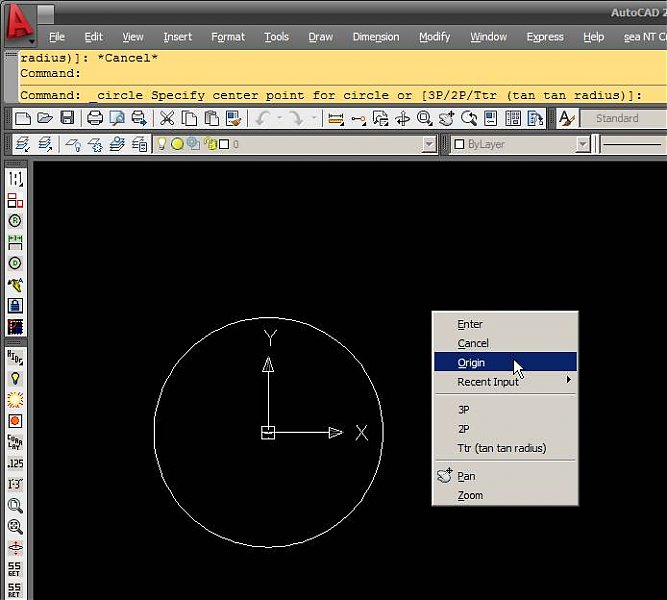The height and width of the screenshot is (600, 667).
Task: Save the drawing with the floppy disk icon
Action: pos(67,118)
